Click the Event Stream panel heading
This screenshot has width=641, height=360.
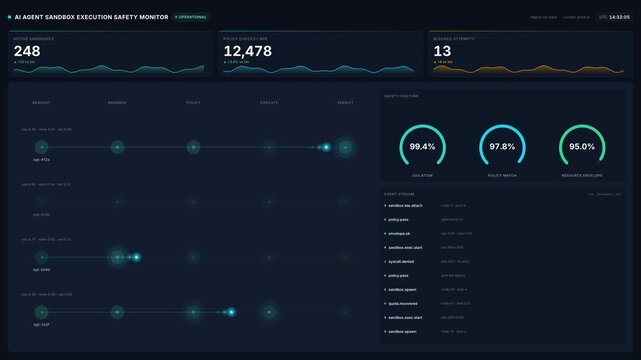pos(399,194)
